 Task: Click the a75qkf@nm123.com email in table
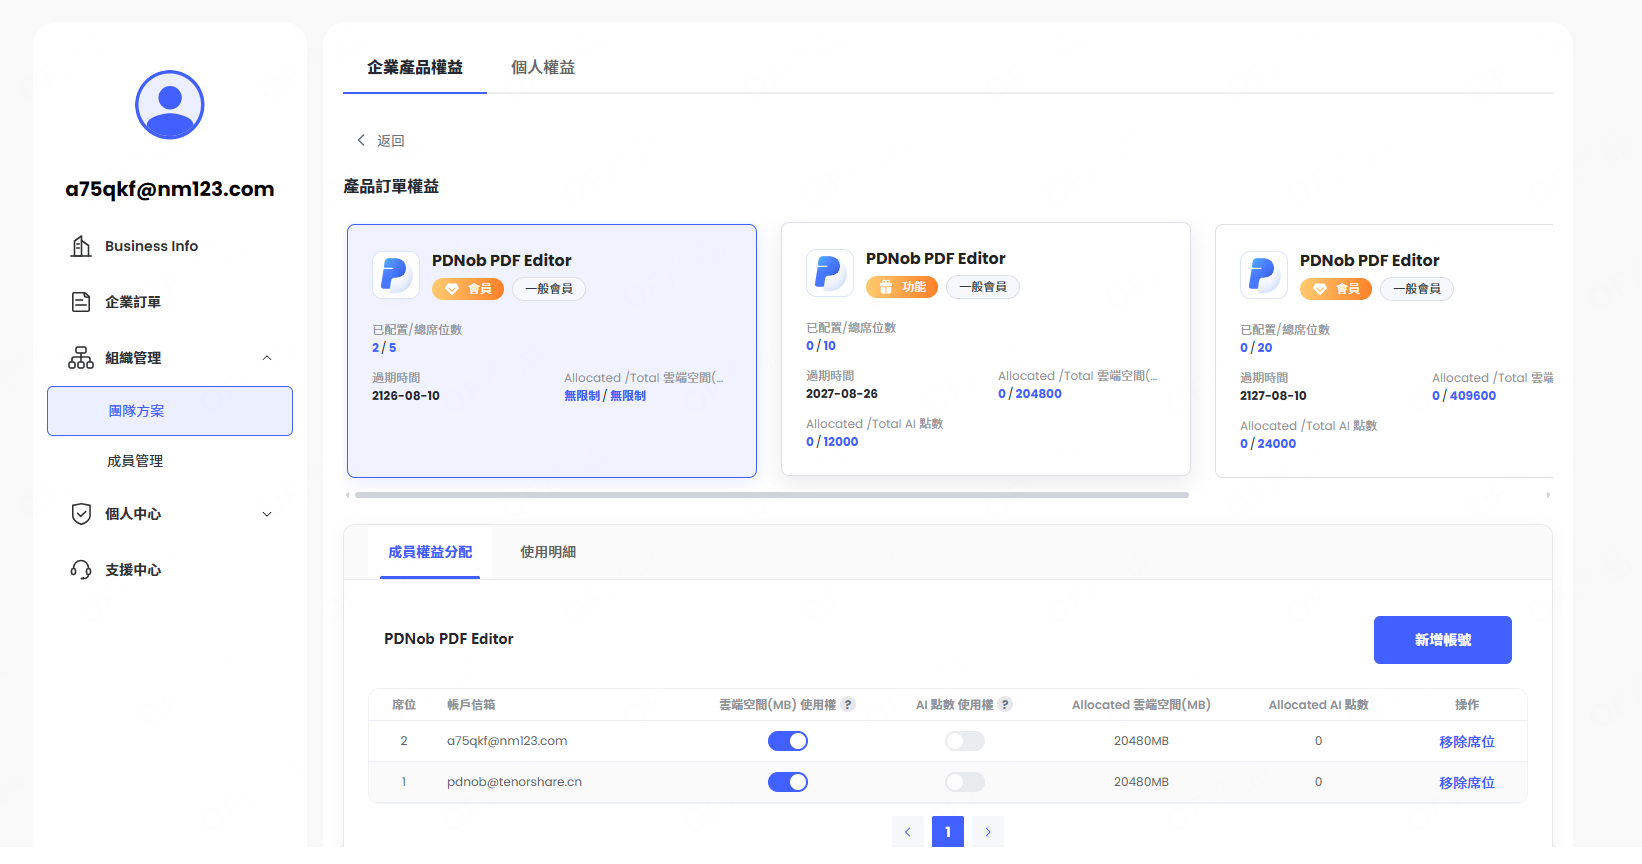click(507, 741)
